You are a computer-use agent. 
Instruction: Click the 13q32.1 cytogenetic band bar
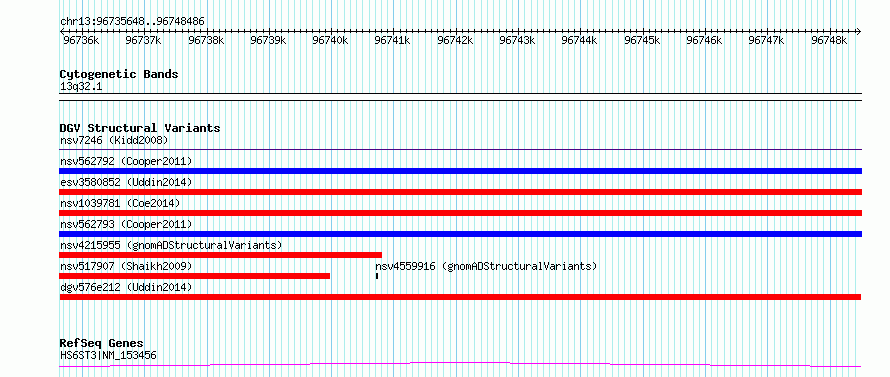click(460, 97)
